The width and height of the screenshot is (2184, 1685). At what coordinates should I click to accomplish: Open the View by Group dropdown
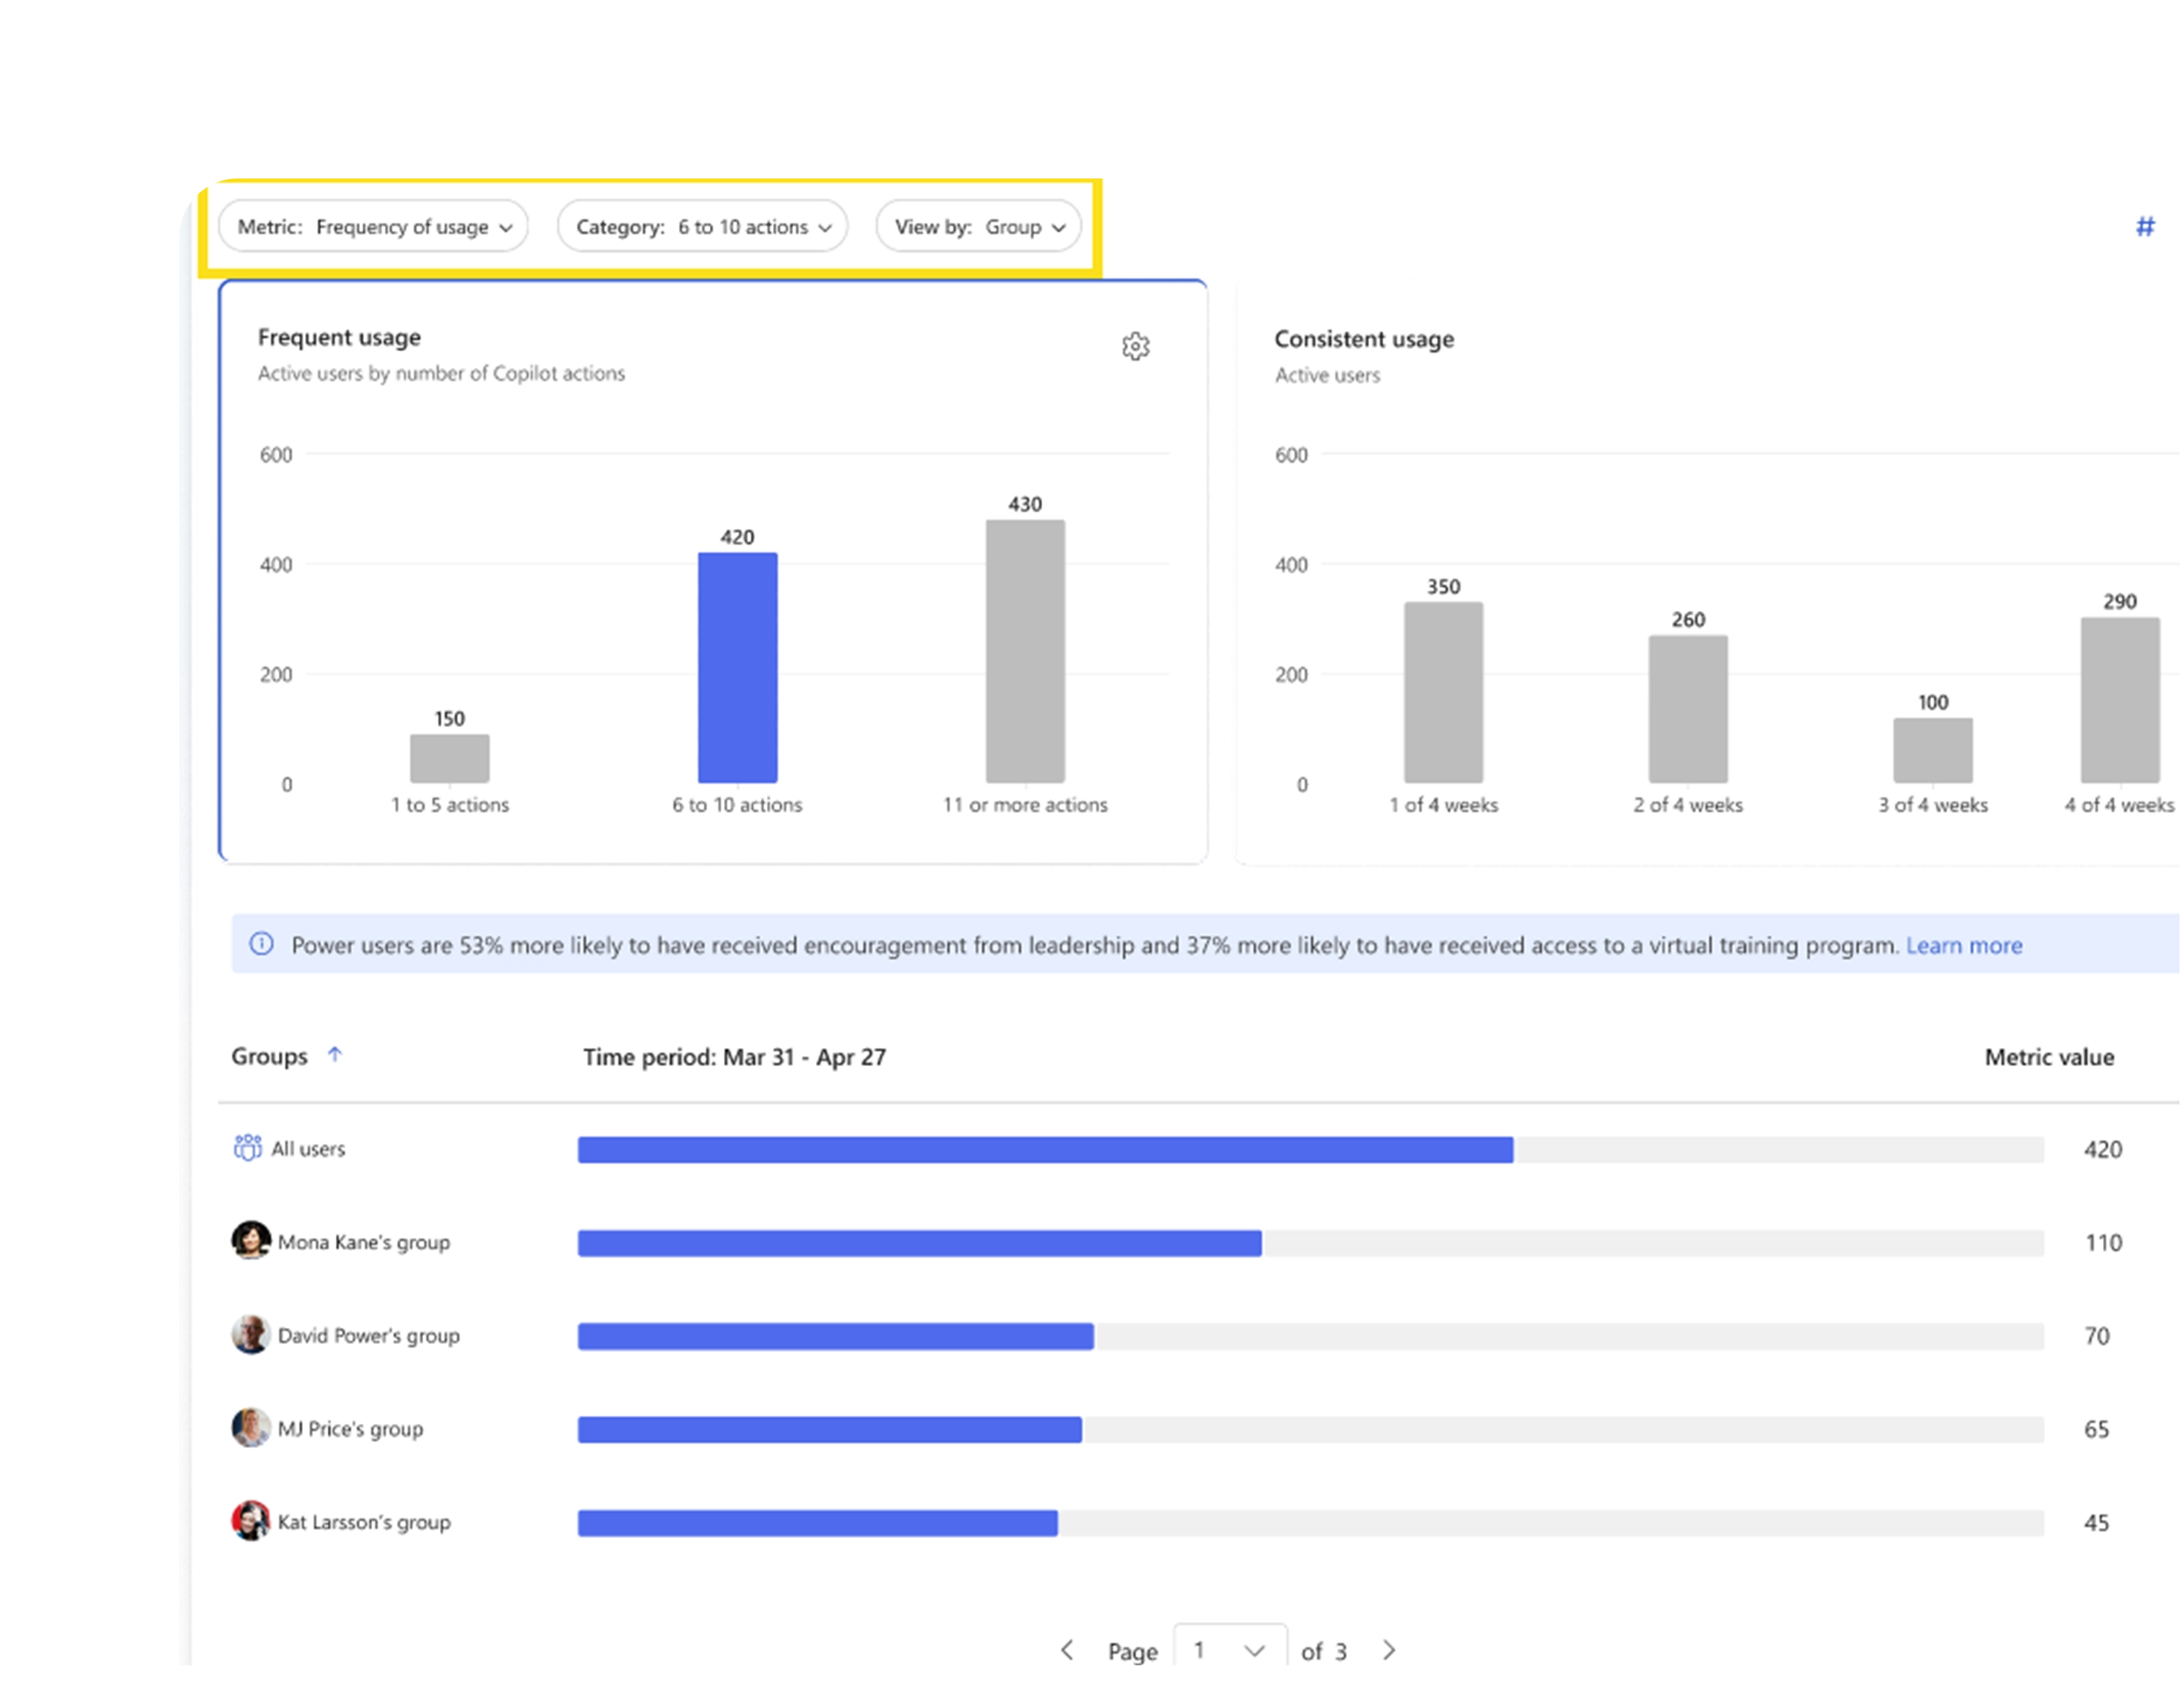click(978, 227)
